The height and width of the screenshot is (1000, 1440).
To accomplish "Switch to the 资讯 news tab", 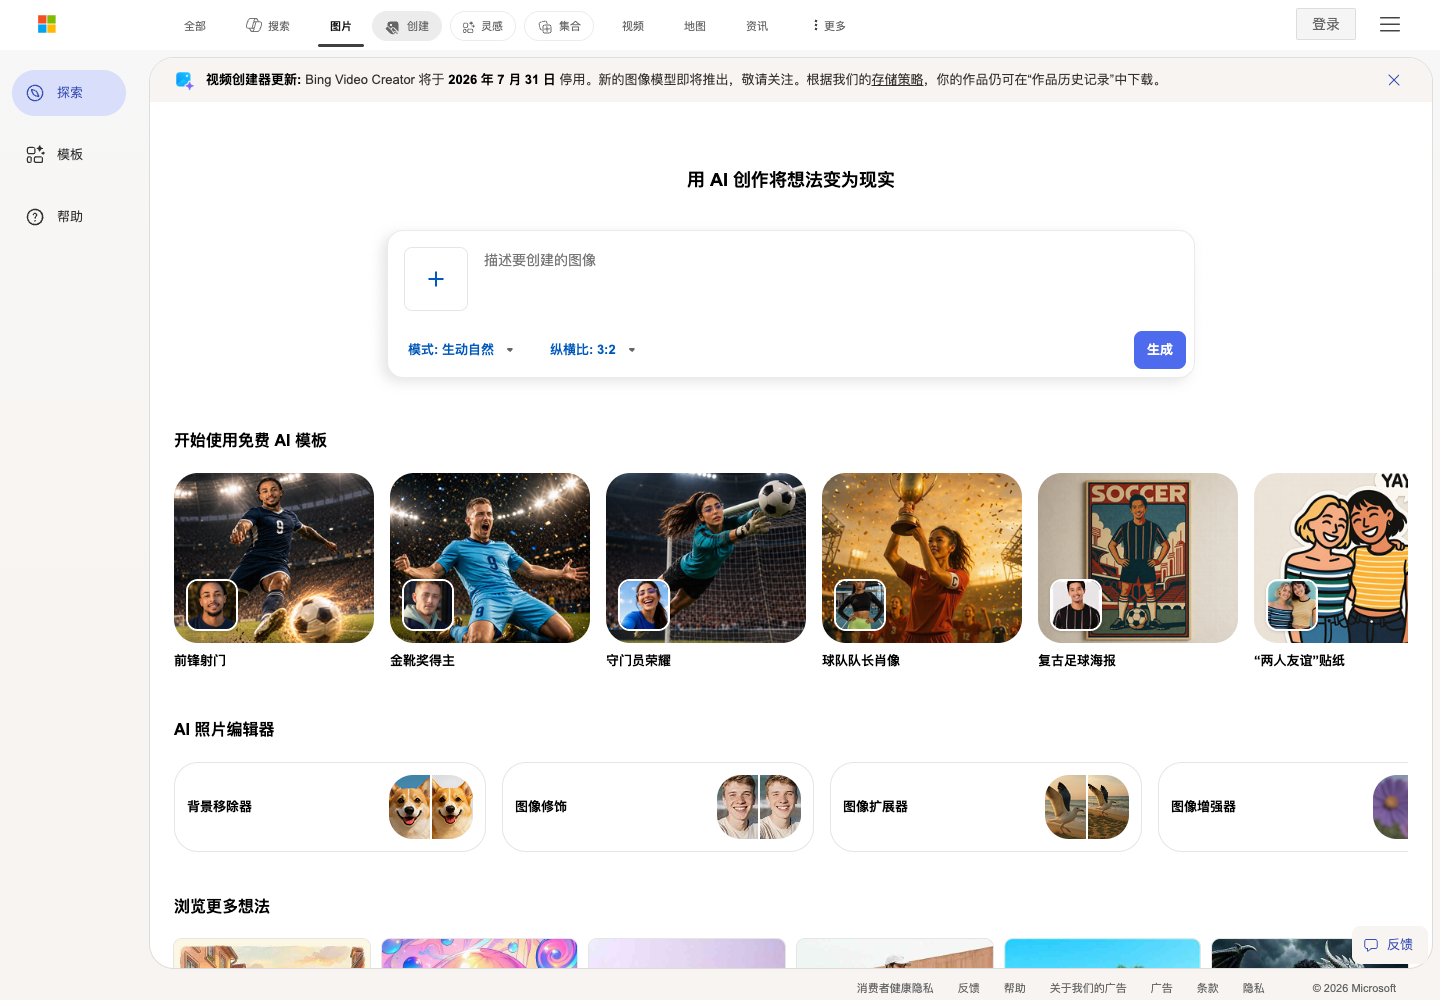I will point(757,26).
